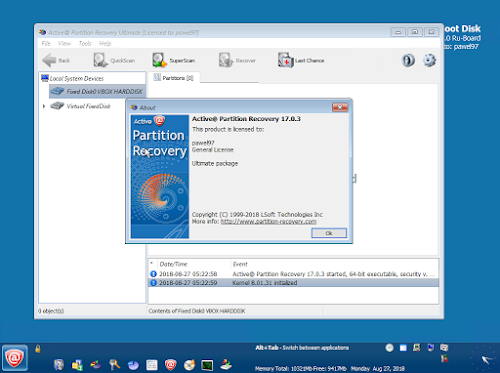Click the white square tray icon
The width and height of the screenshot is (500, 373).
[x=403, y=348]
